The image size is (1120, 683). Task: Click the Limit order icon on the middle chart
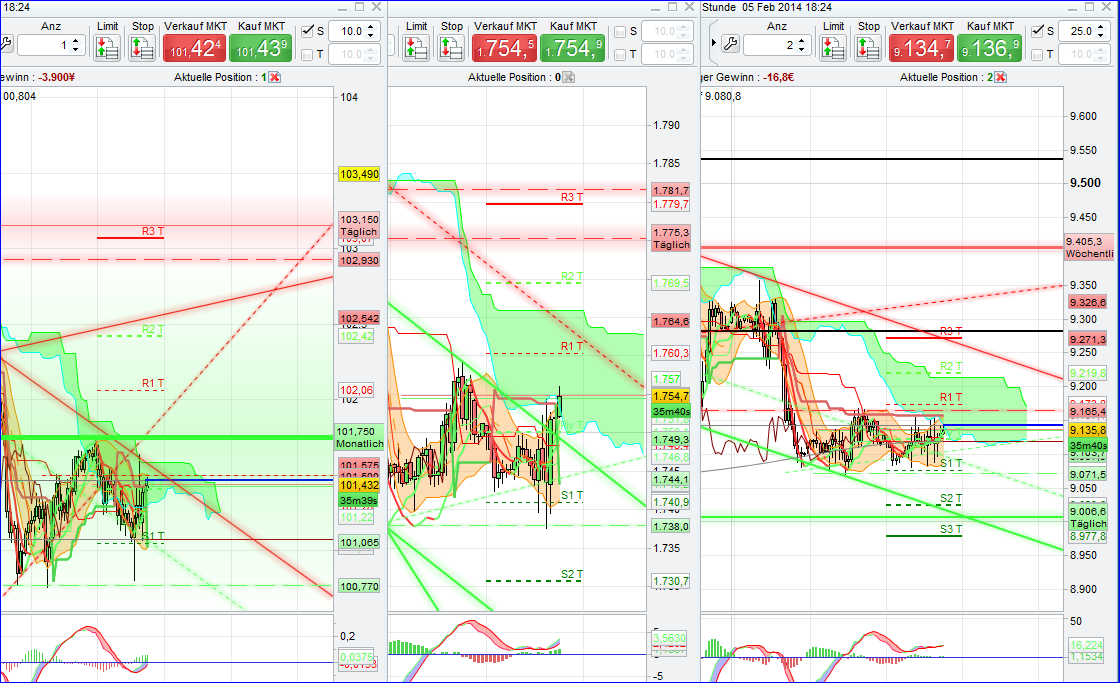[417, 48]
